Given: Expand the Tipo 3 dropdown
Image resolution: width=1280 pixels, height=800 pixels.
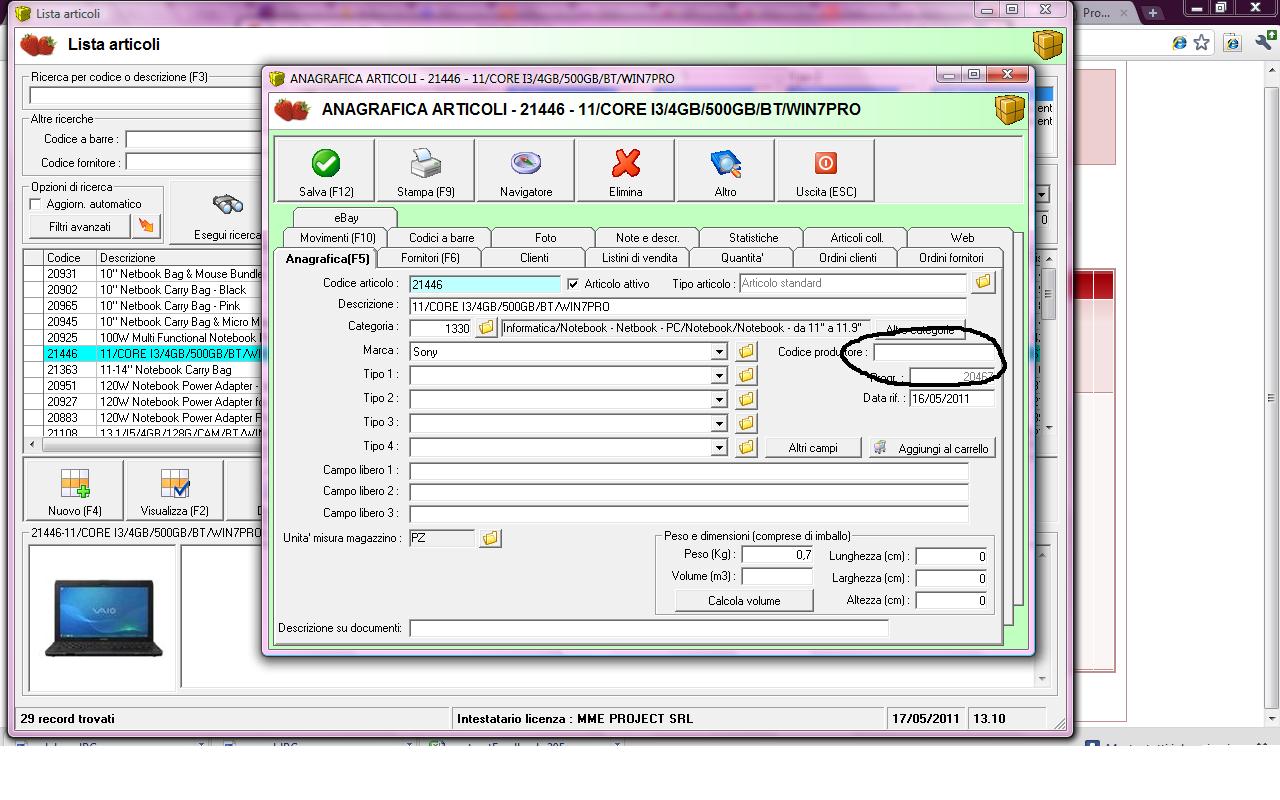Looking at the screenshot, I should click(x=718, y=423).
